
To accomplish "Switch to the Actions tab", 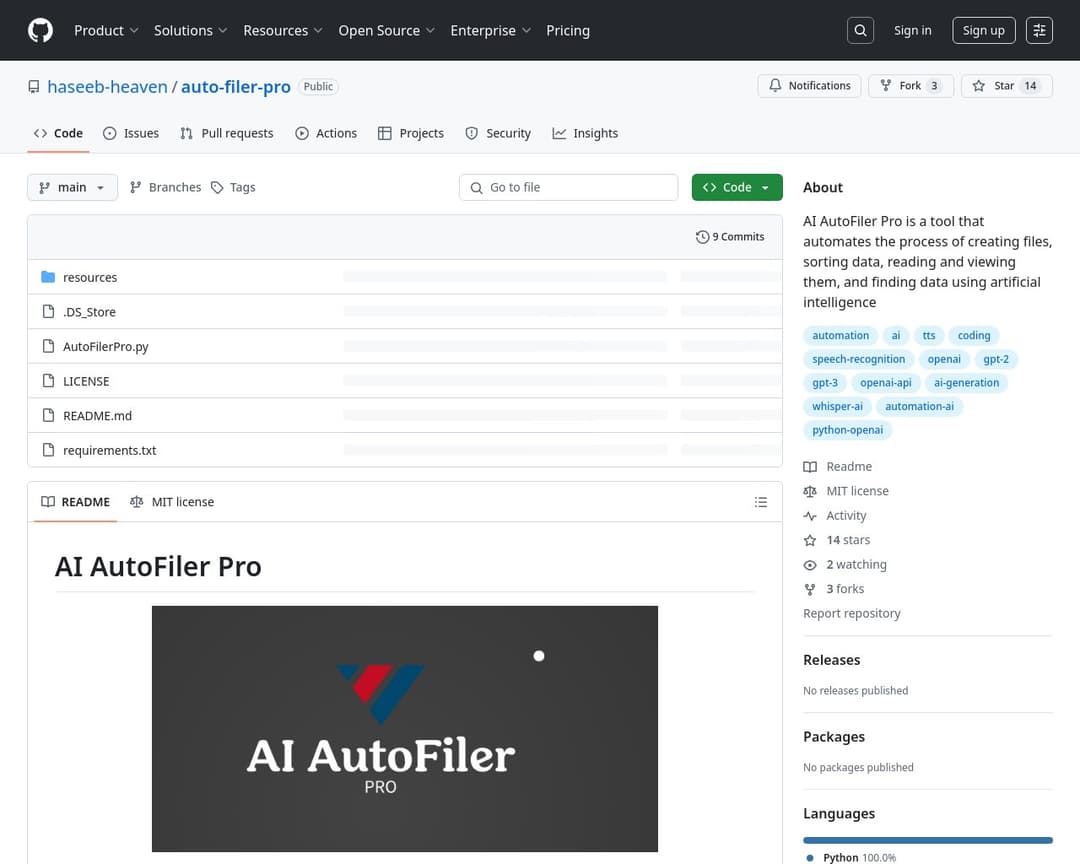I will 326,134.
